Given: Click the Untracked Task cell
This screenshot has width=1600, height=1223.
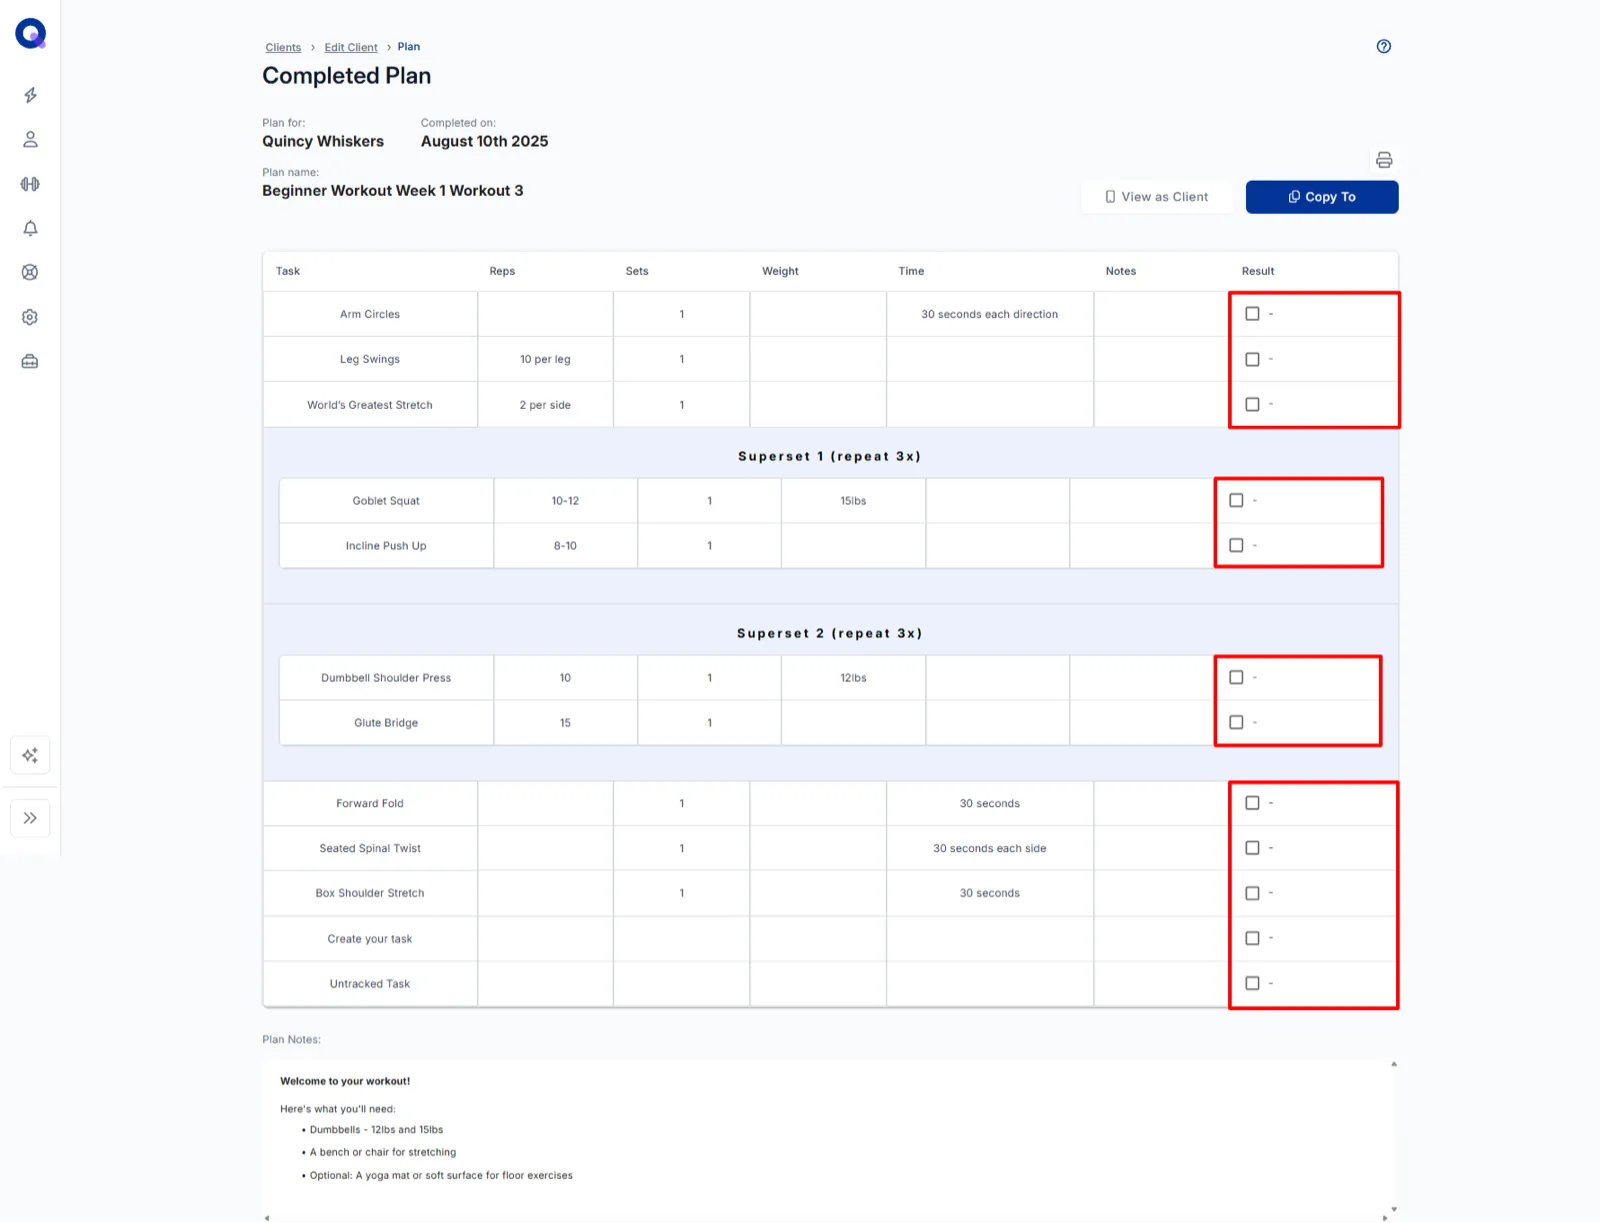Looking at the screenshot, I should click(370, 984).
